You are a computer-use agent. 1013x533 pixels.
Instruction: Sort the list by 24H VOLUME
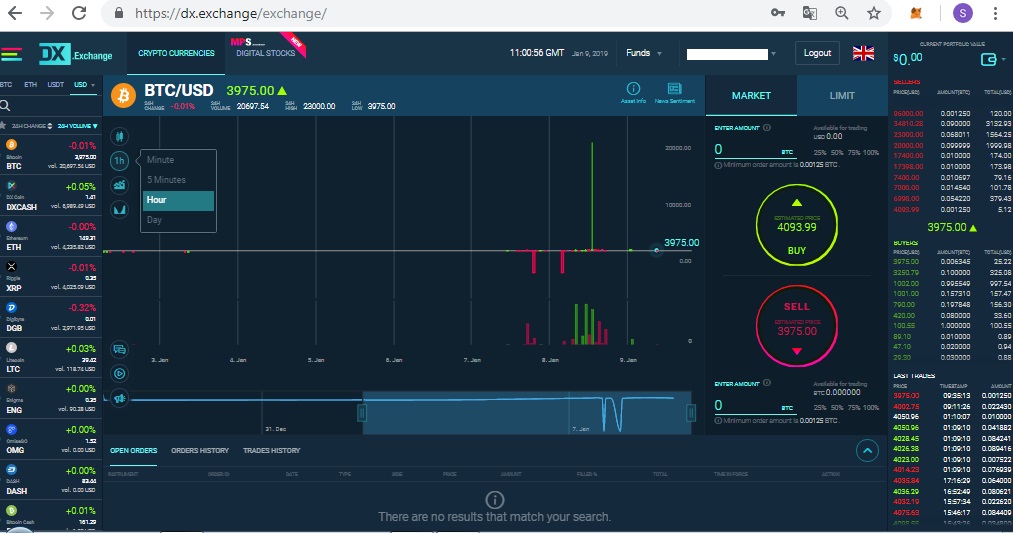(77, 125)
